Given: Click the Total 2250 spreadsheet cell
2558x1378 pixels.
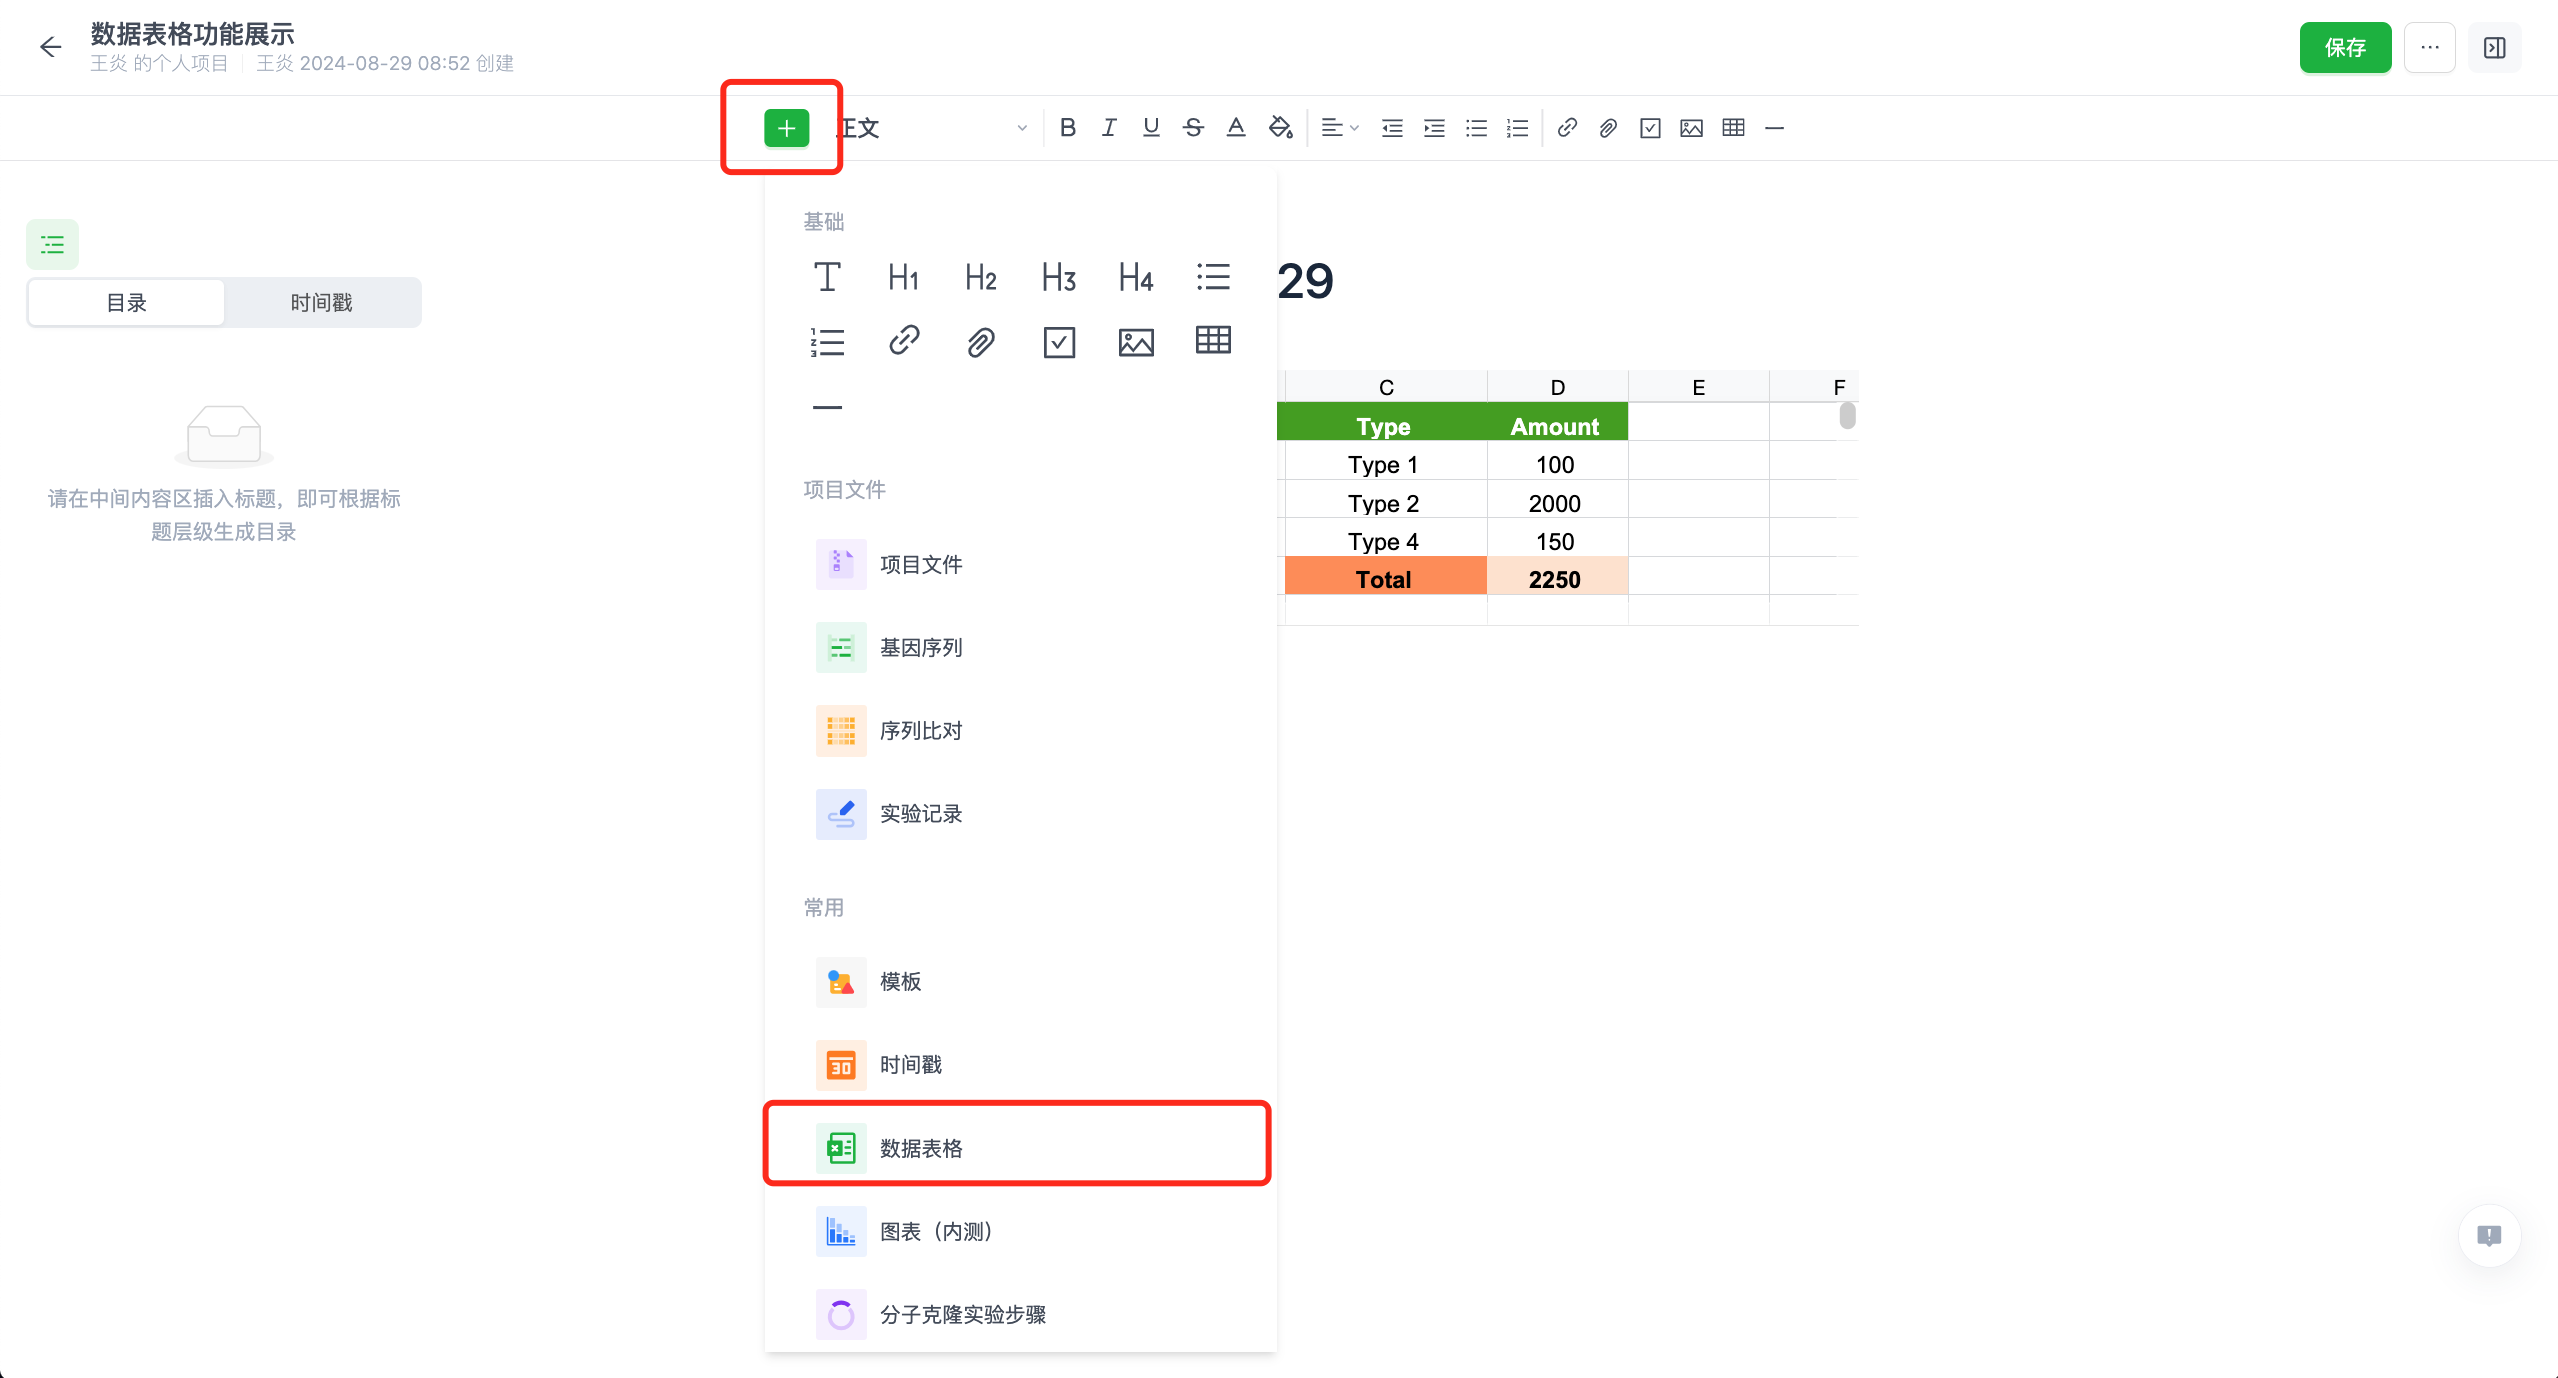Looking at the screenshot, I should [1555, 579].
